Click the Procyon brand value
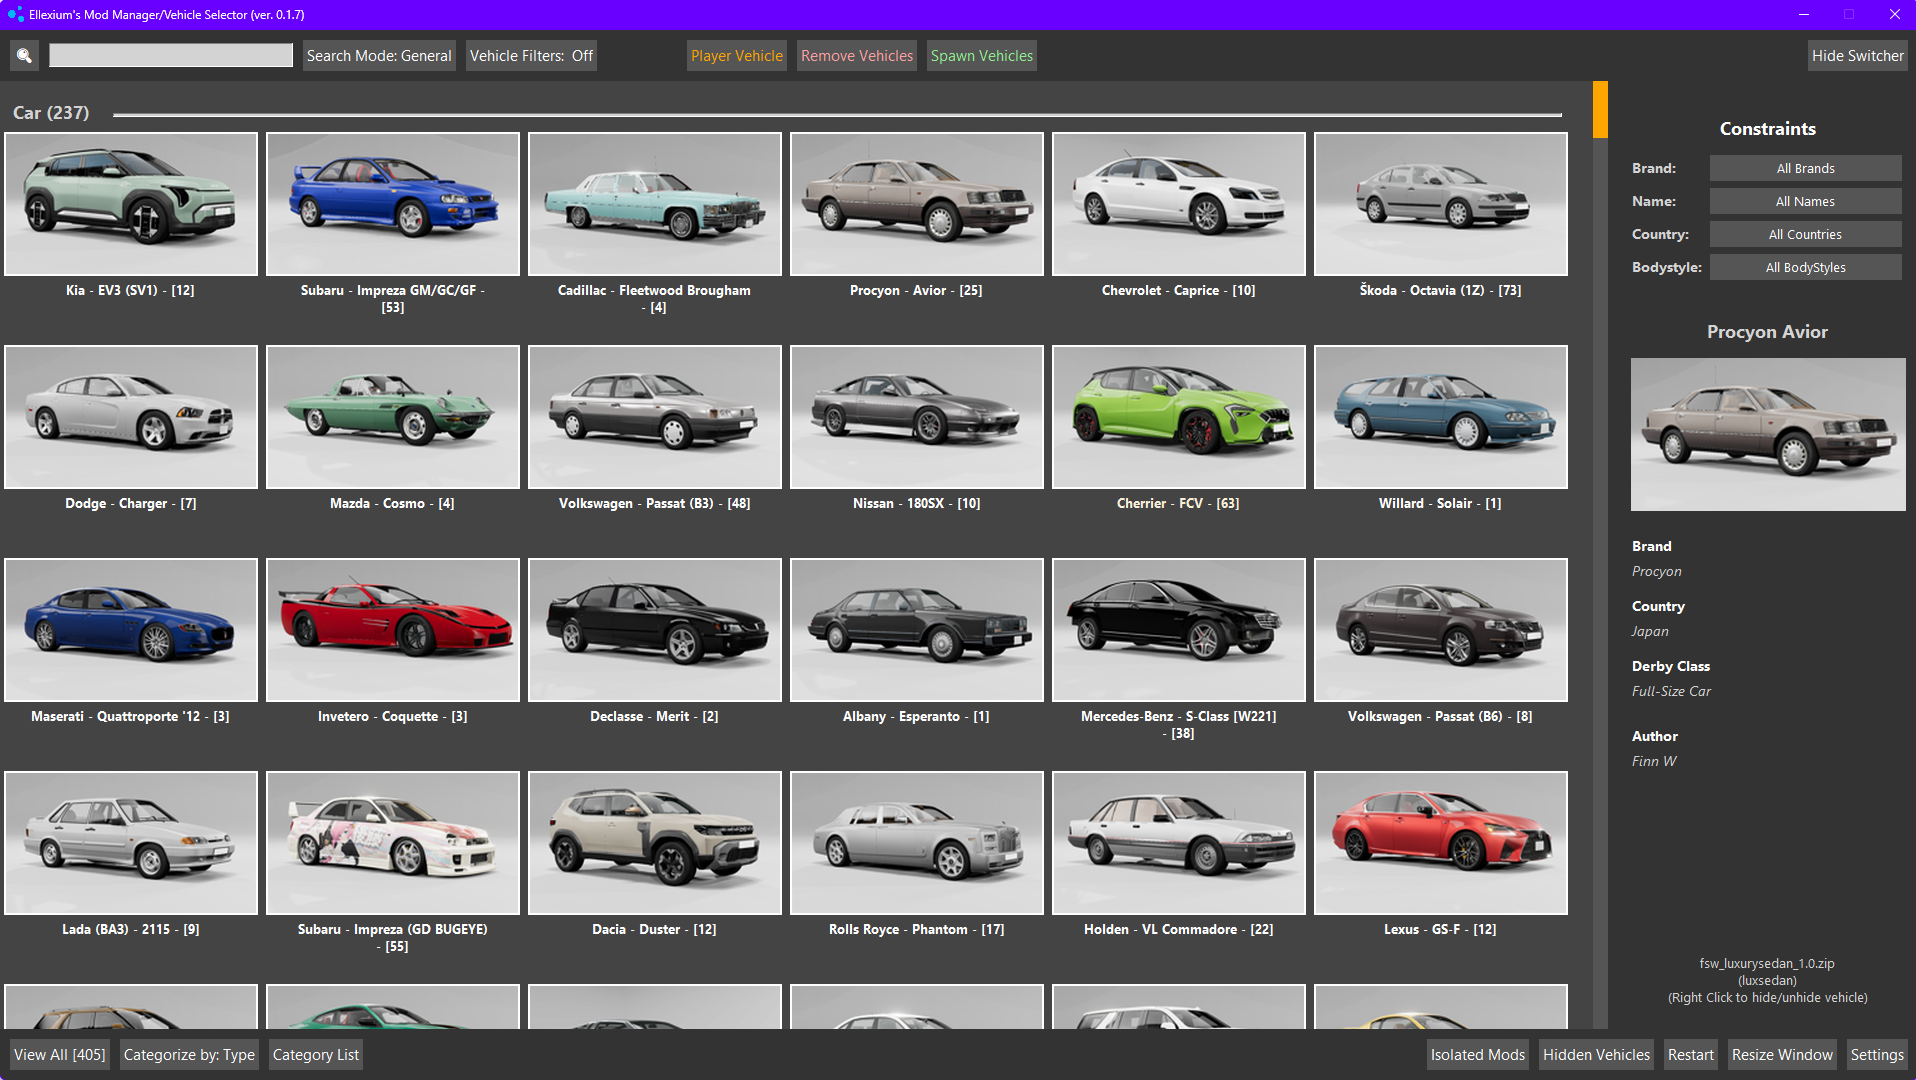This screenshot has width=1916, height=1080. coord(1656,571)
